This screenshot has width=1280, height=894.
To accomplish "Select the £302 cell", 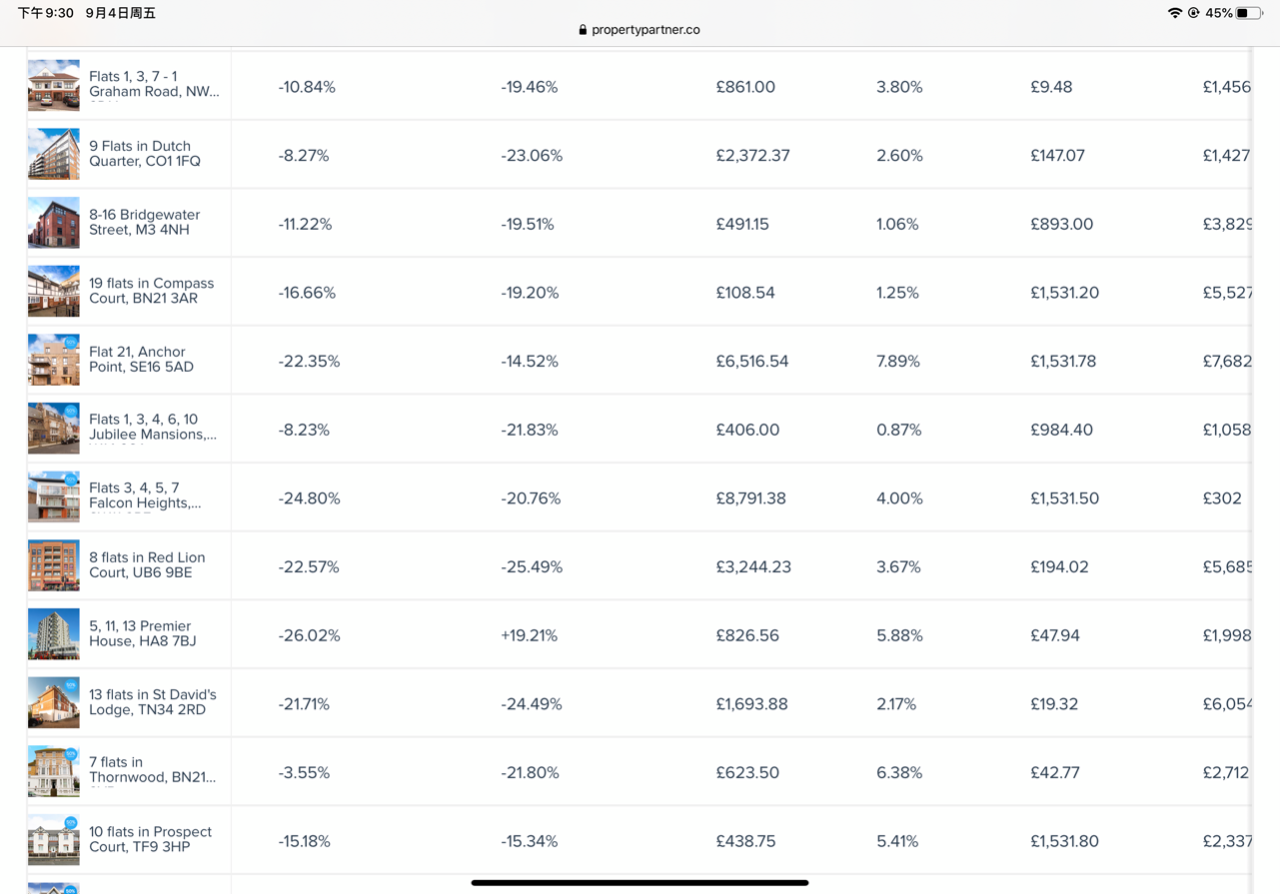I will 1222,498.
